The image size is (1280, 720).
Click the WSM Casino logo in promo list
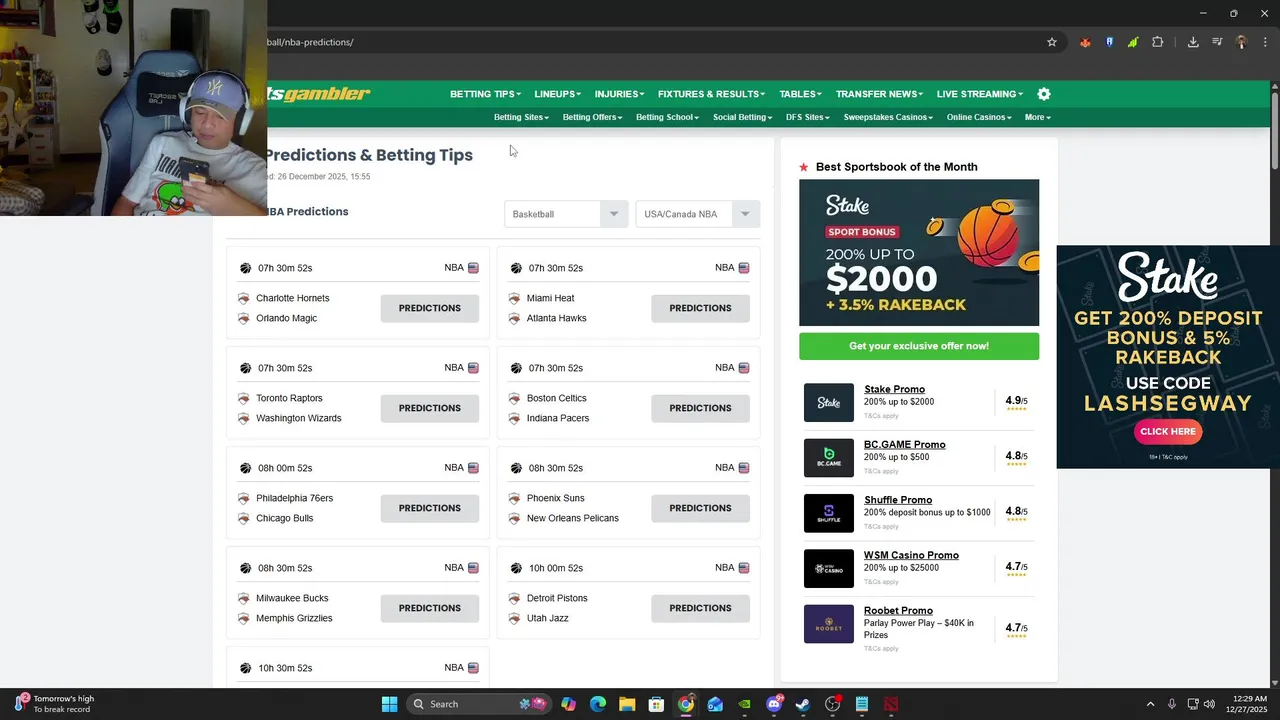pos(829,568)
